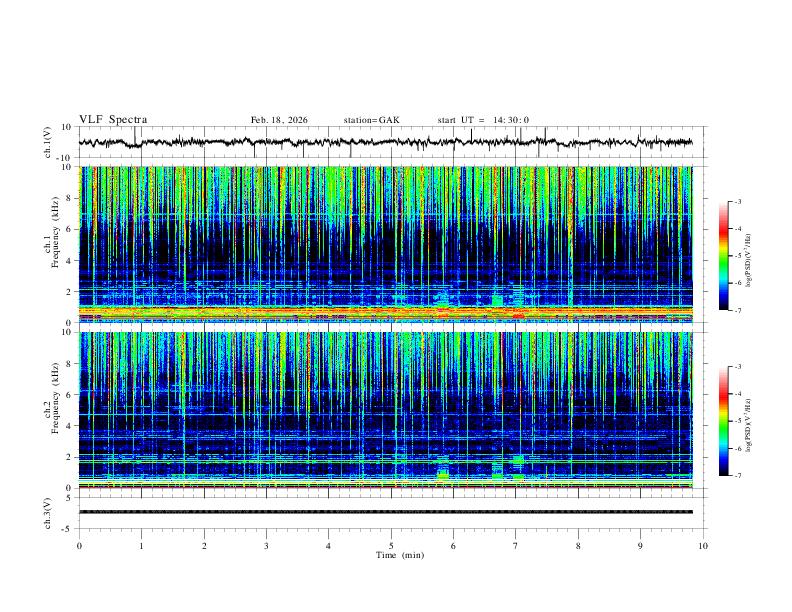
Task: Click the "-7" label on ch.1 color scale
Action: (x=737, y=310)
